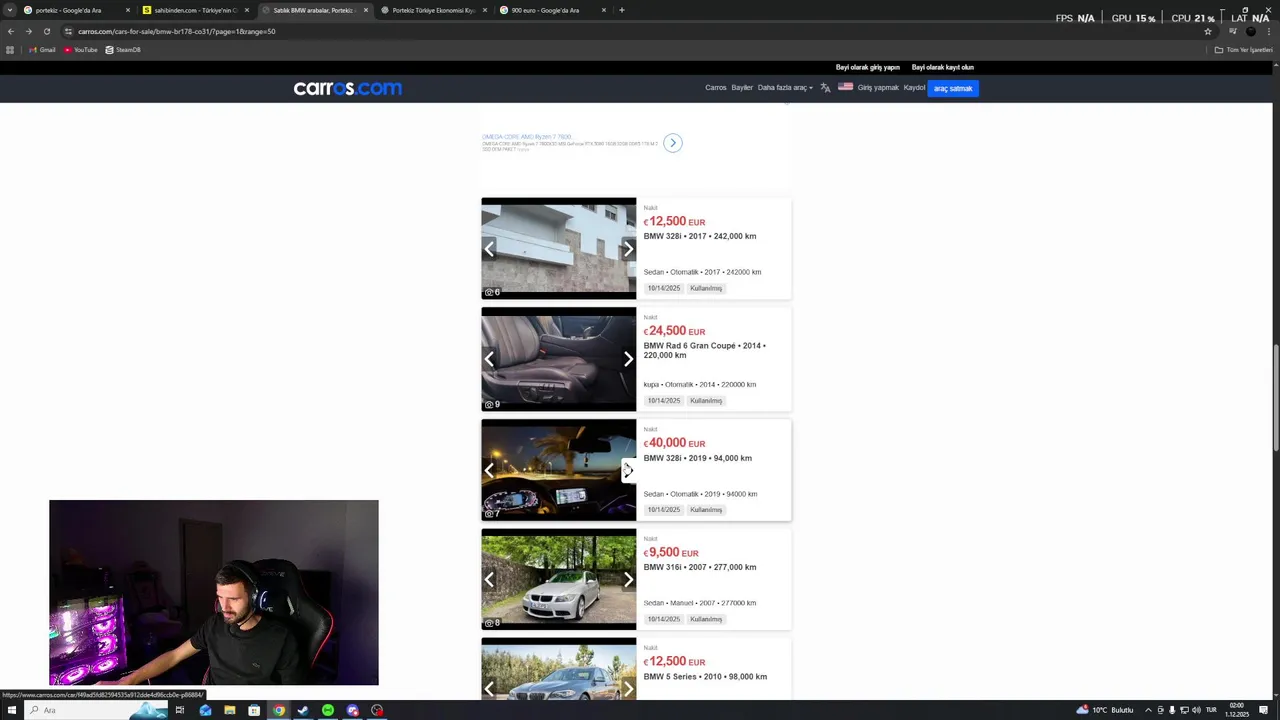The image size is (1280, 720).
Task: Click the €9,500 EUR price
Action: (x=671, y=552)
